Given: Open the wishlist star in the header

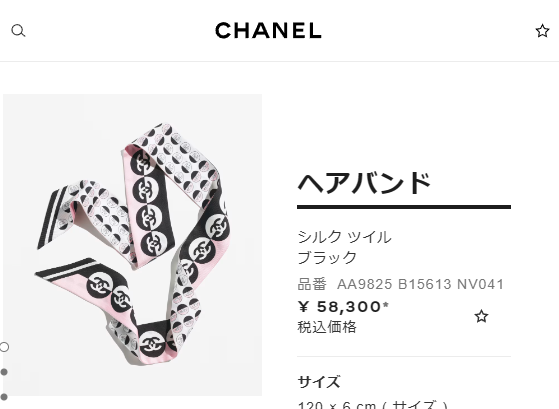Looking at the screenshot, I should [542, 31].
